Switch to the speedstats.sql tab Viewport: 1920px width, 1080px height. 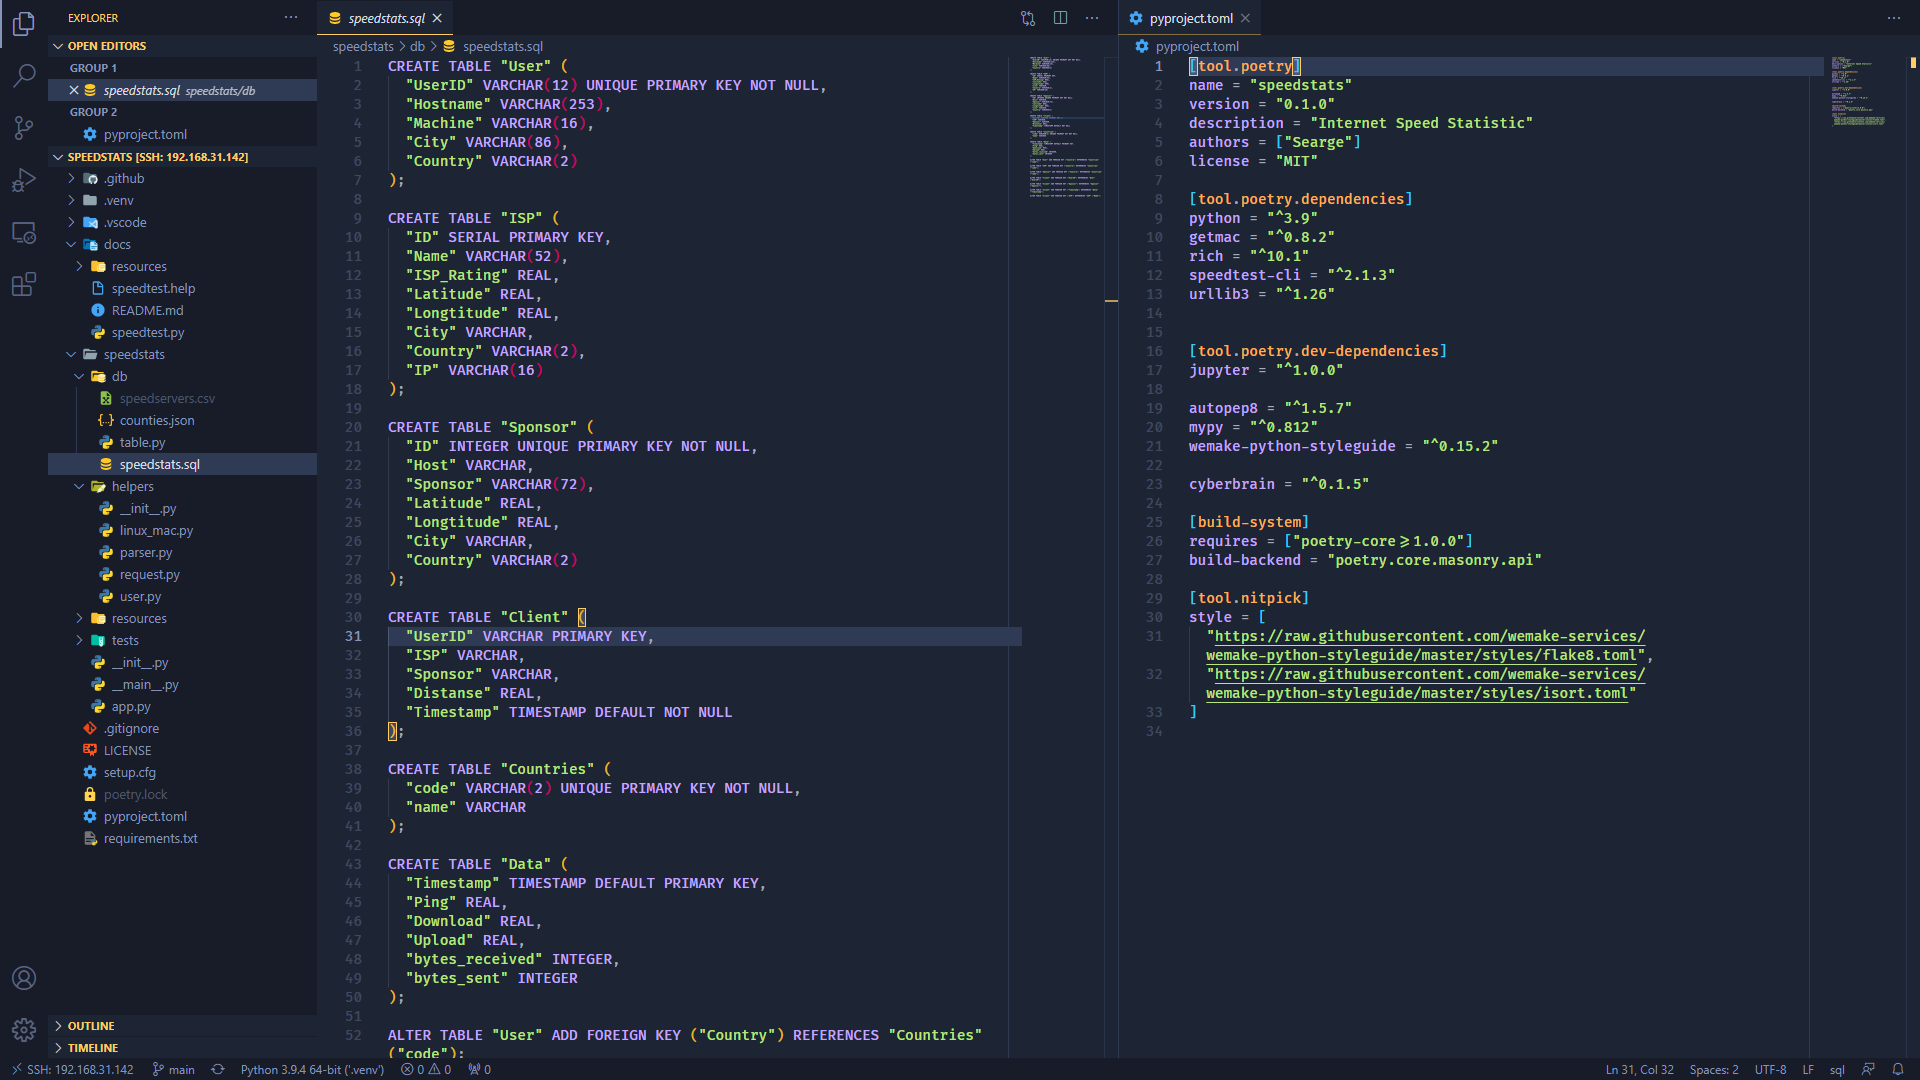(386, 18)
